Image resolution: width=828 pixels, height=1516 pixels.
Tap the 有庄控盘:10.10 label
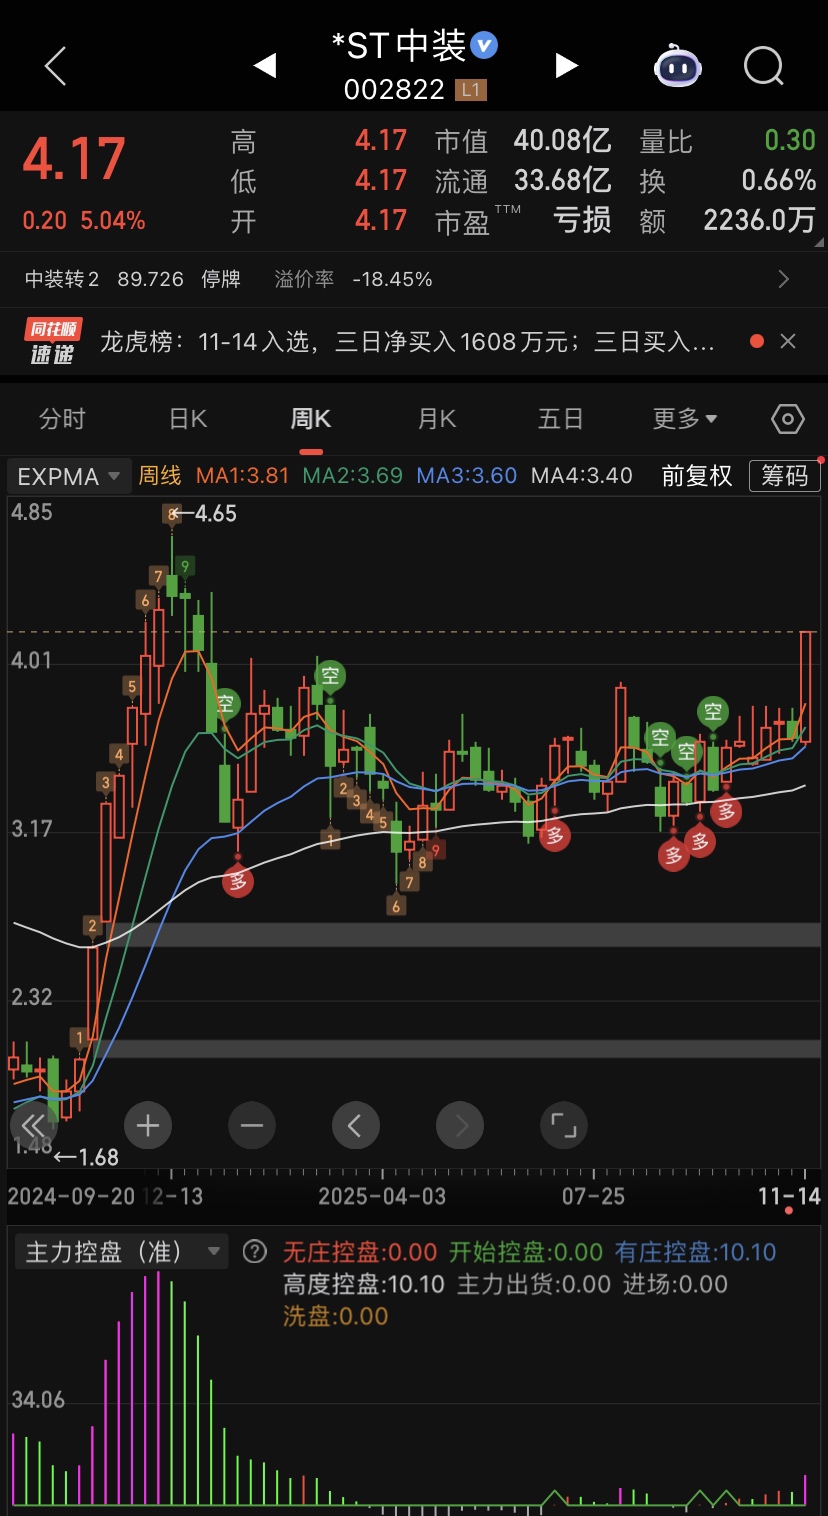696,1252
